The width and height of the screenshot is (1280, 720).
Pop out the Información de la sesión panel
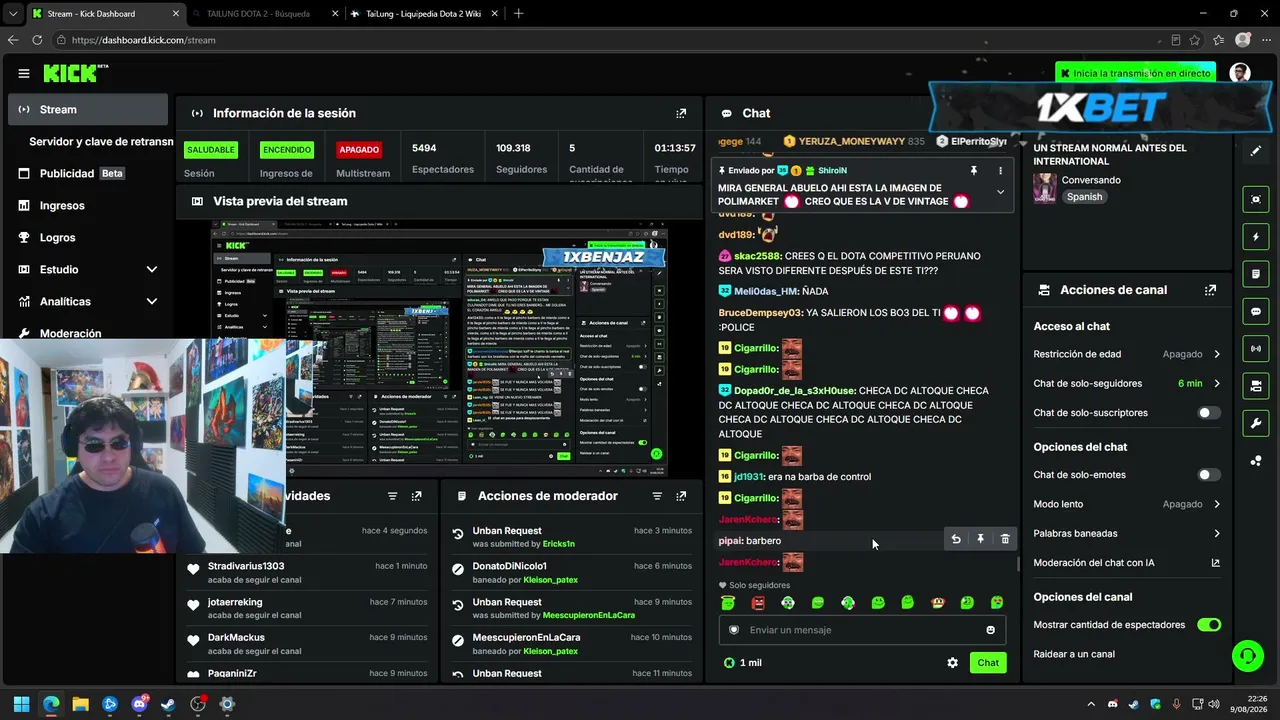681,113
